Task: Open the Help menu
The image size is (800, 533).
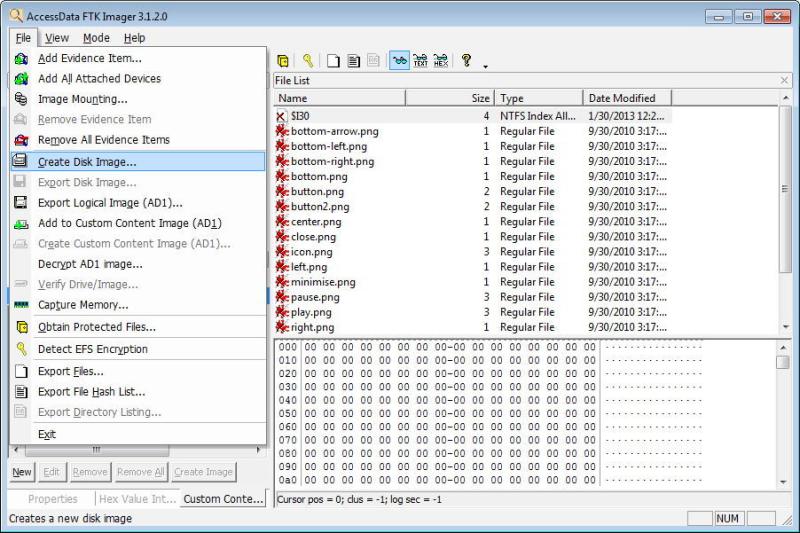Action: [x=134, y=38]
